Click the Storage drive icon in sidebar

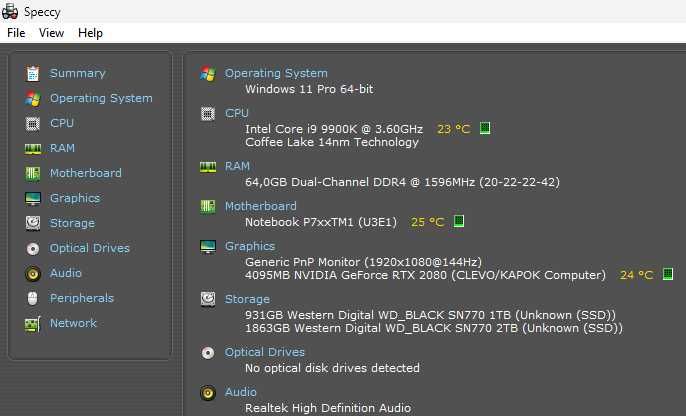click(x=33, y=223)
